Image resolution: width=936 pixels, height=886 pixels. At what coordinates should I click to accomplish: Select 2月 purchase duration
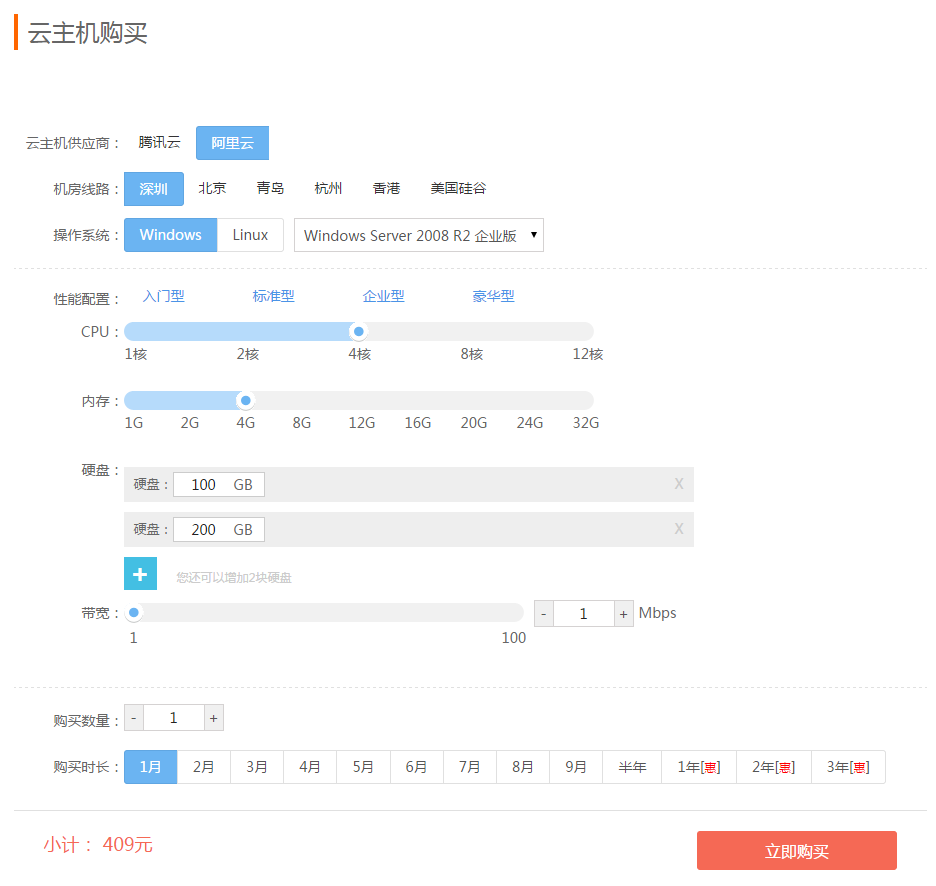coord(204,767)
